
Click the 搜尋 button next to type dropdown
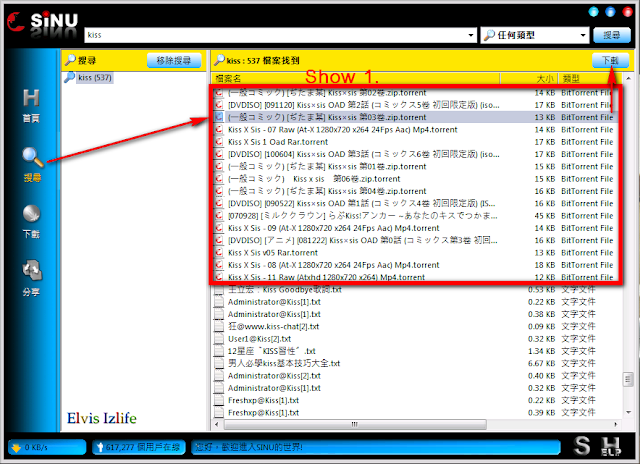611,35
